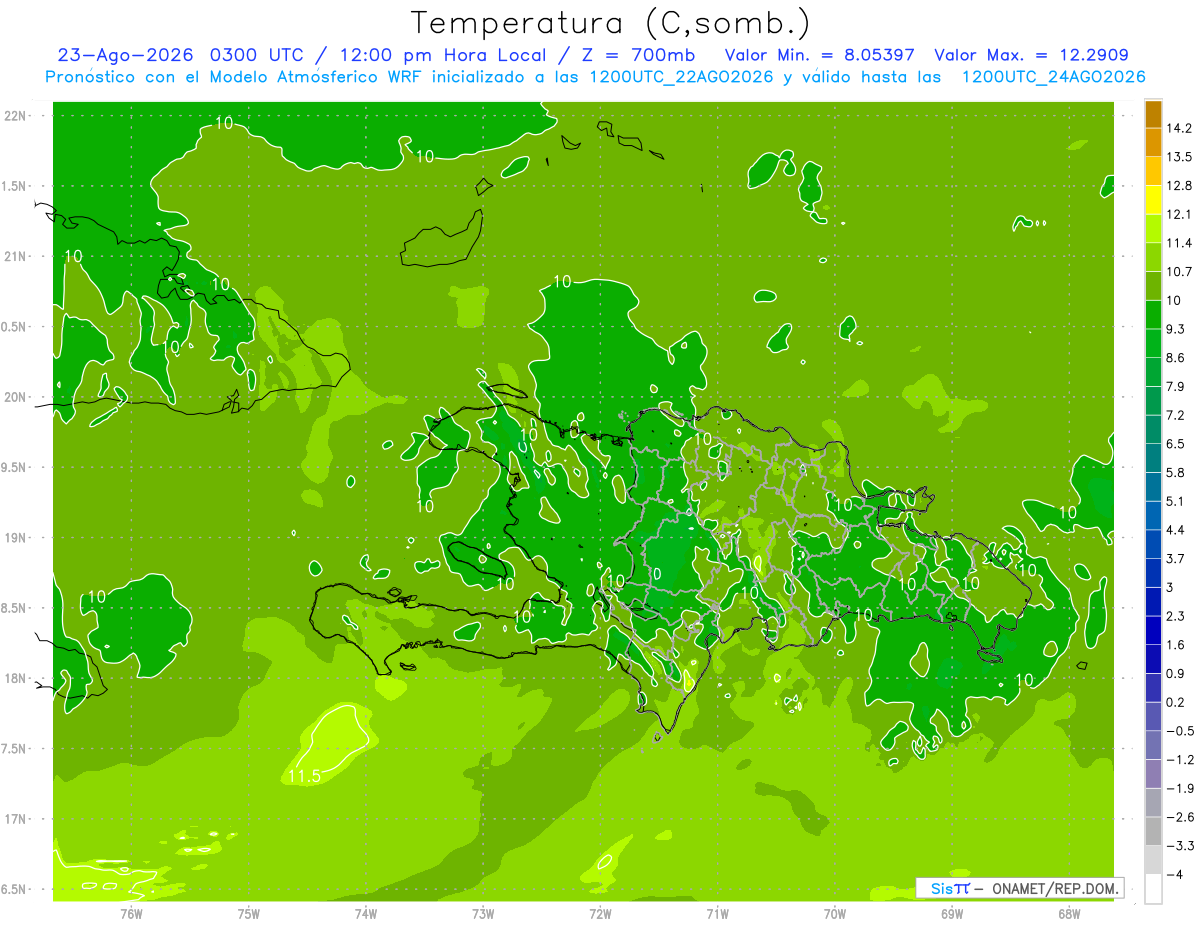Click the "Valor Max. = 12.2909" value
Image resolution: width=1200 pixels, height=927 pixels.
(1031, 55)
